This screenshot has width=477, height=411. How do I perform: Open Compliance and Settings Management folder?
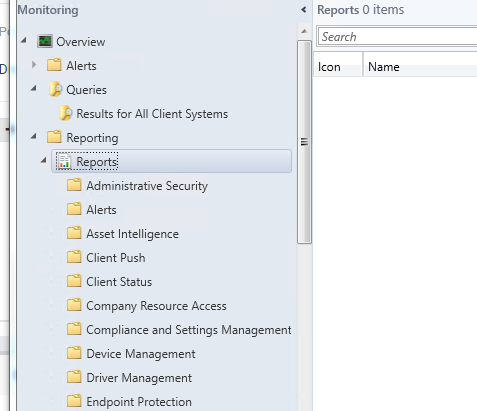click(189, 330)
